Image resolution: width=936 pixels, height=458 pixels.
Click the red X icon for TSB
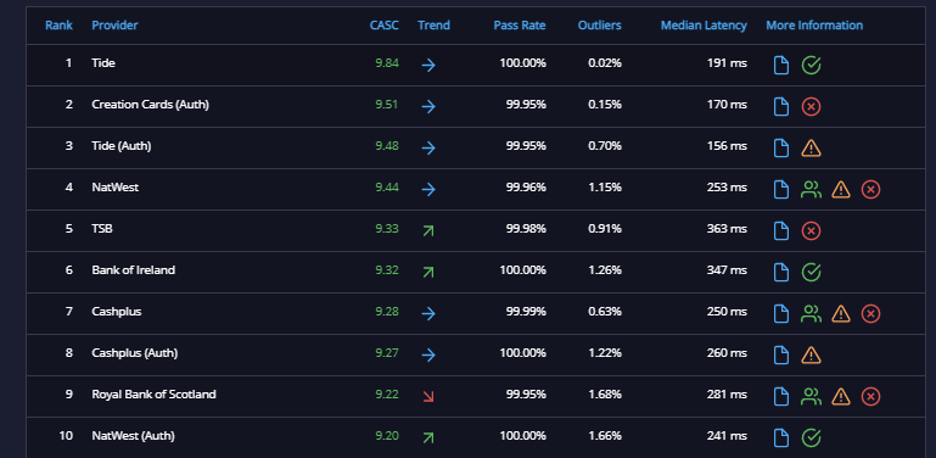pos(811,230)
